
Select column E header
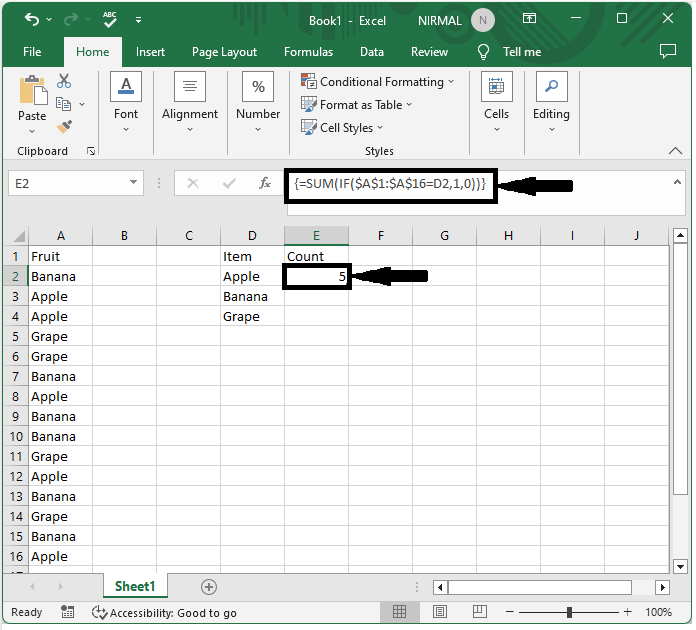click(316, 236)
